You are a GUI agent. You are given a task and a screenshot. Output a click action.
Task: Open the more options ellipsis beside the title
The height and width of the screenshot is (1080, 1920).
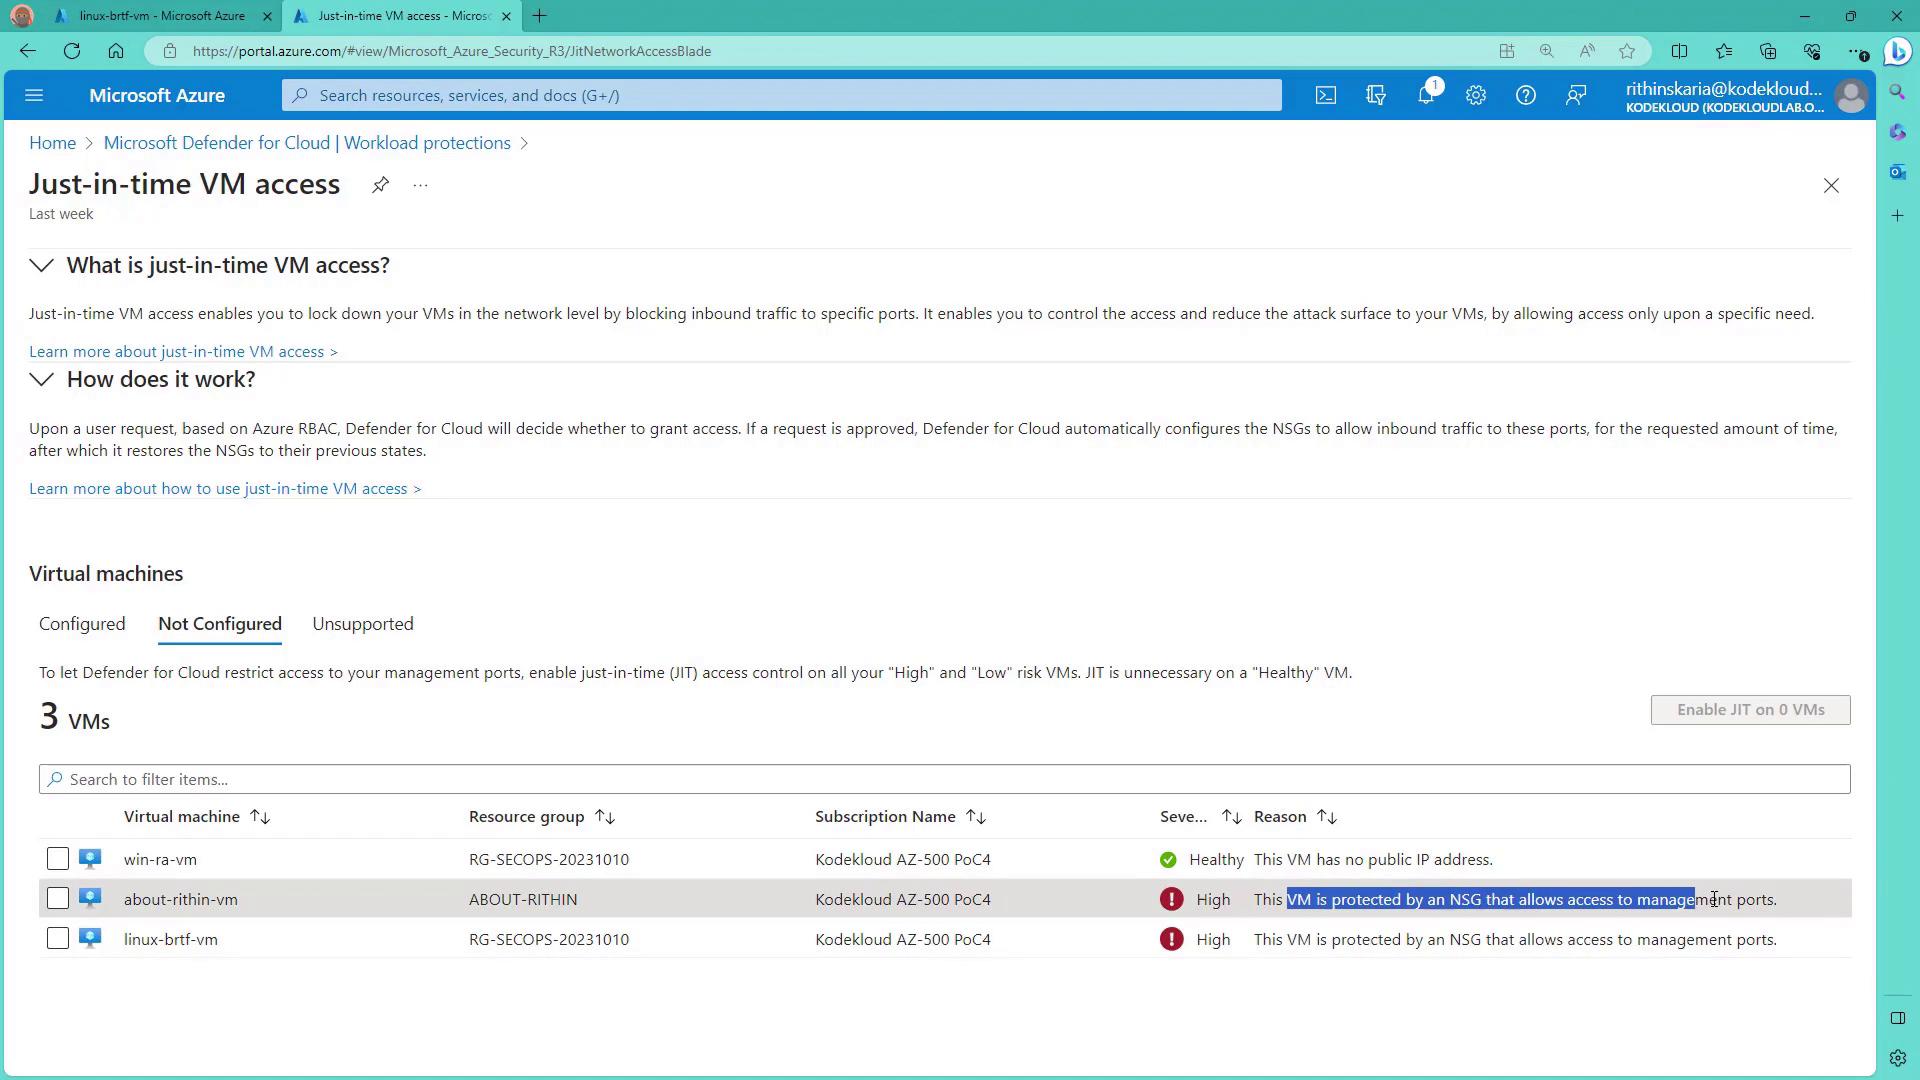[420, 185]
